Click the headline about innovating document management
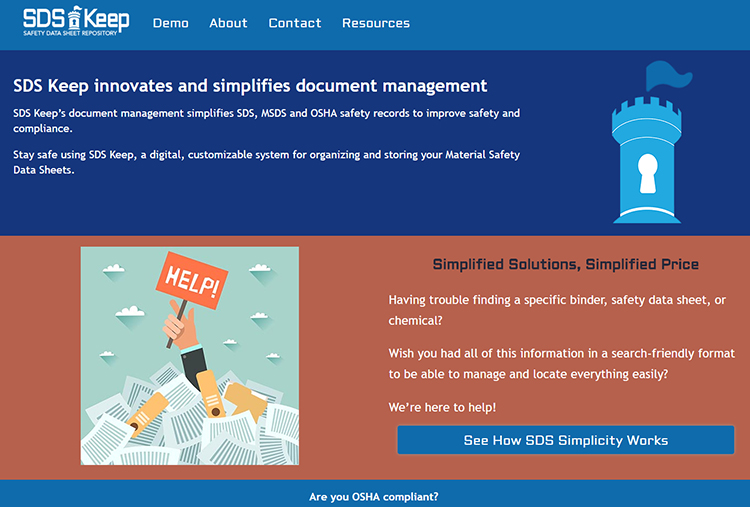750x507 pixels. click(250, 86)
